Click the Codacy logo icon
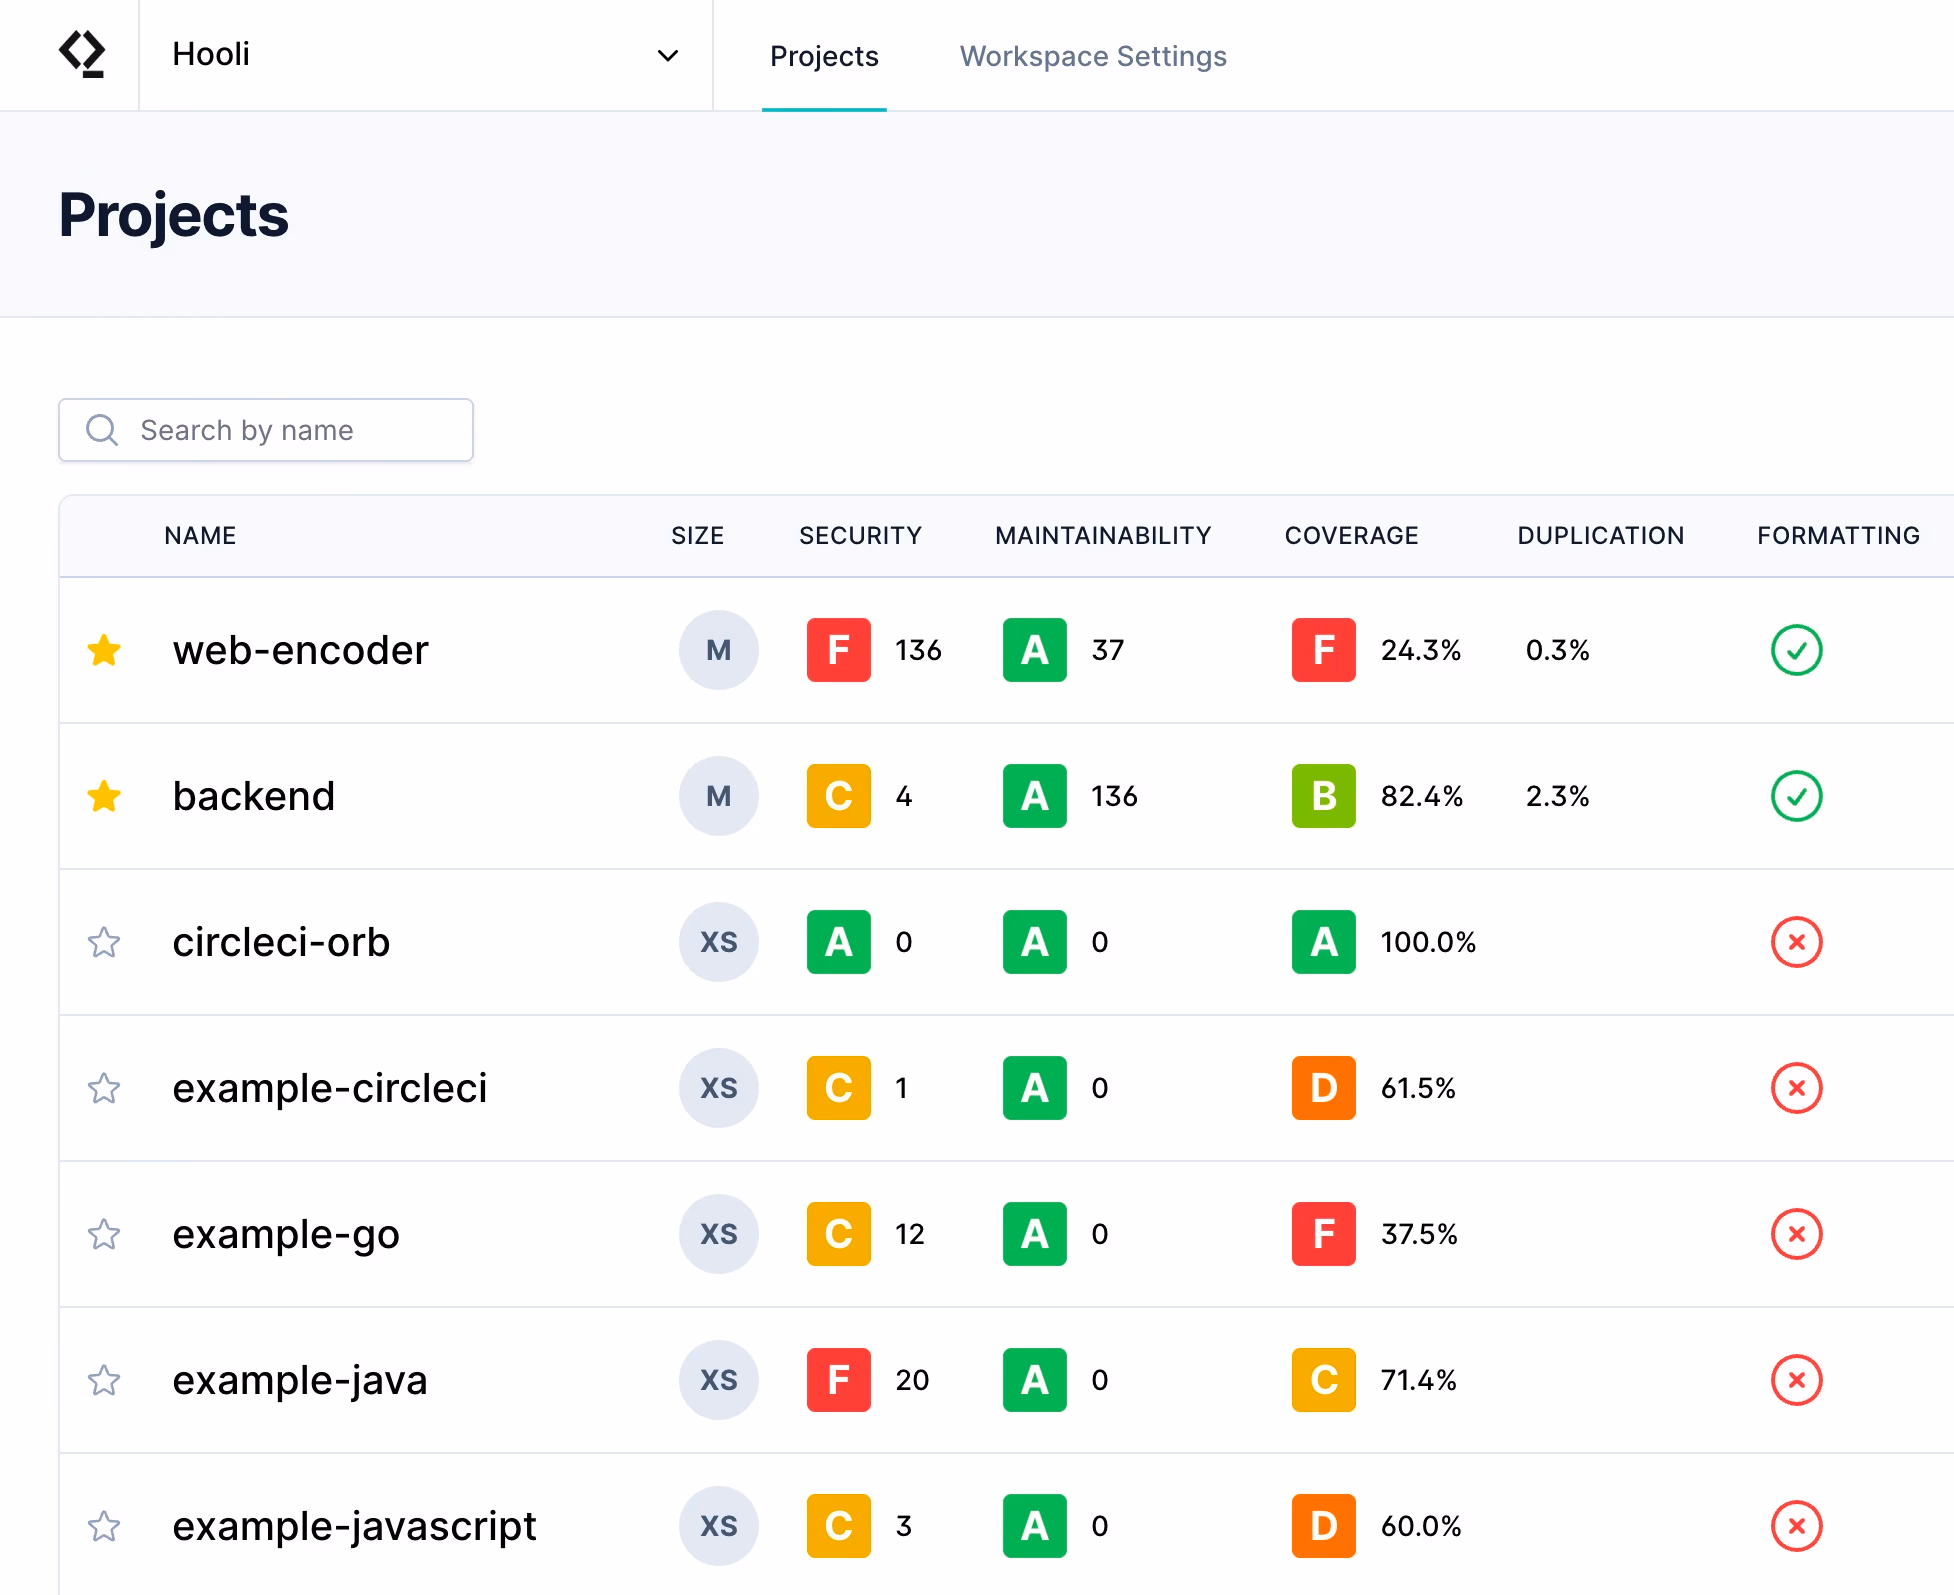The width and height of the screenshot is (1954, 1595). (x=82, y=54)
